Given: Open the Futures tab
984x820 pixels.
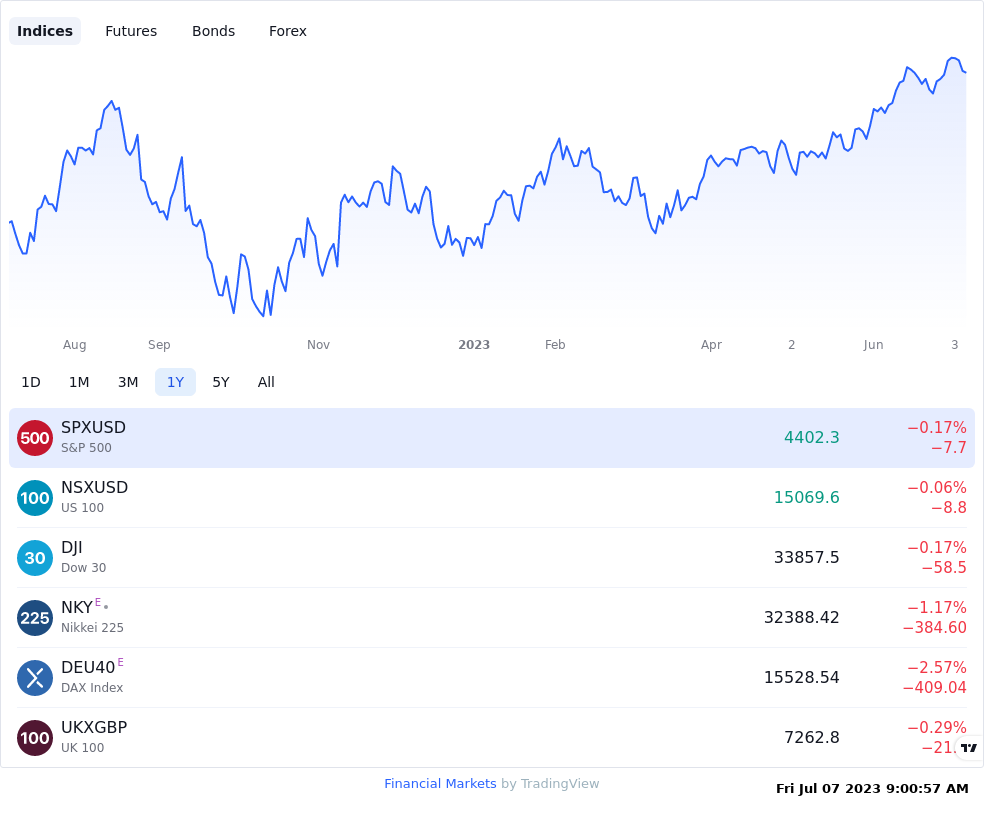Looking at the screenshot, I should coord(131,31).
